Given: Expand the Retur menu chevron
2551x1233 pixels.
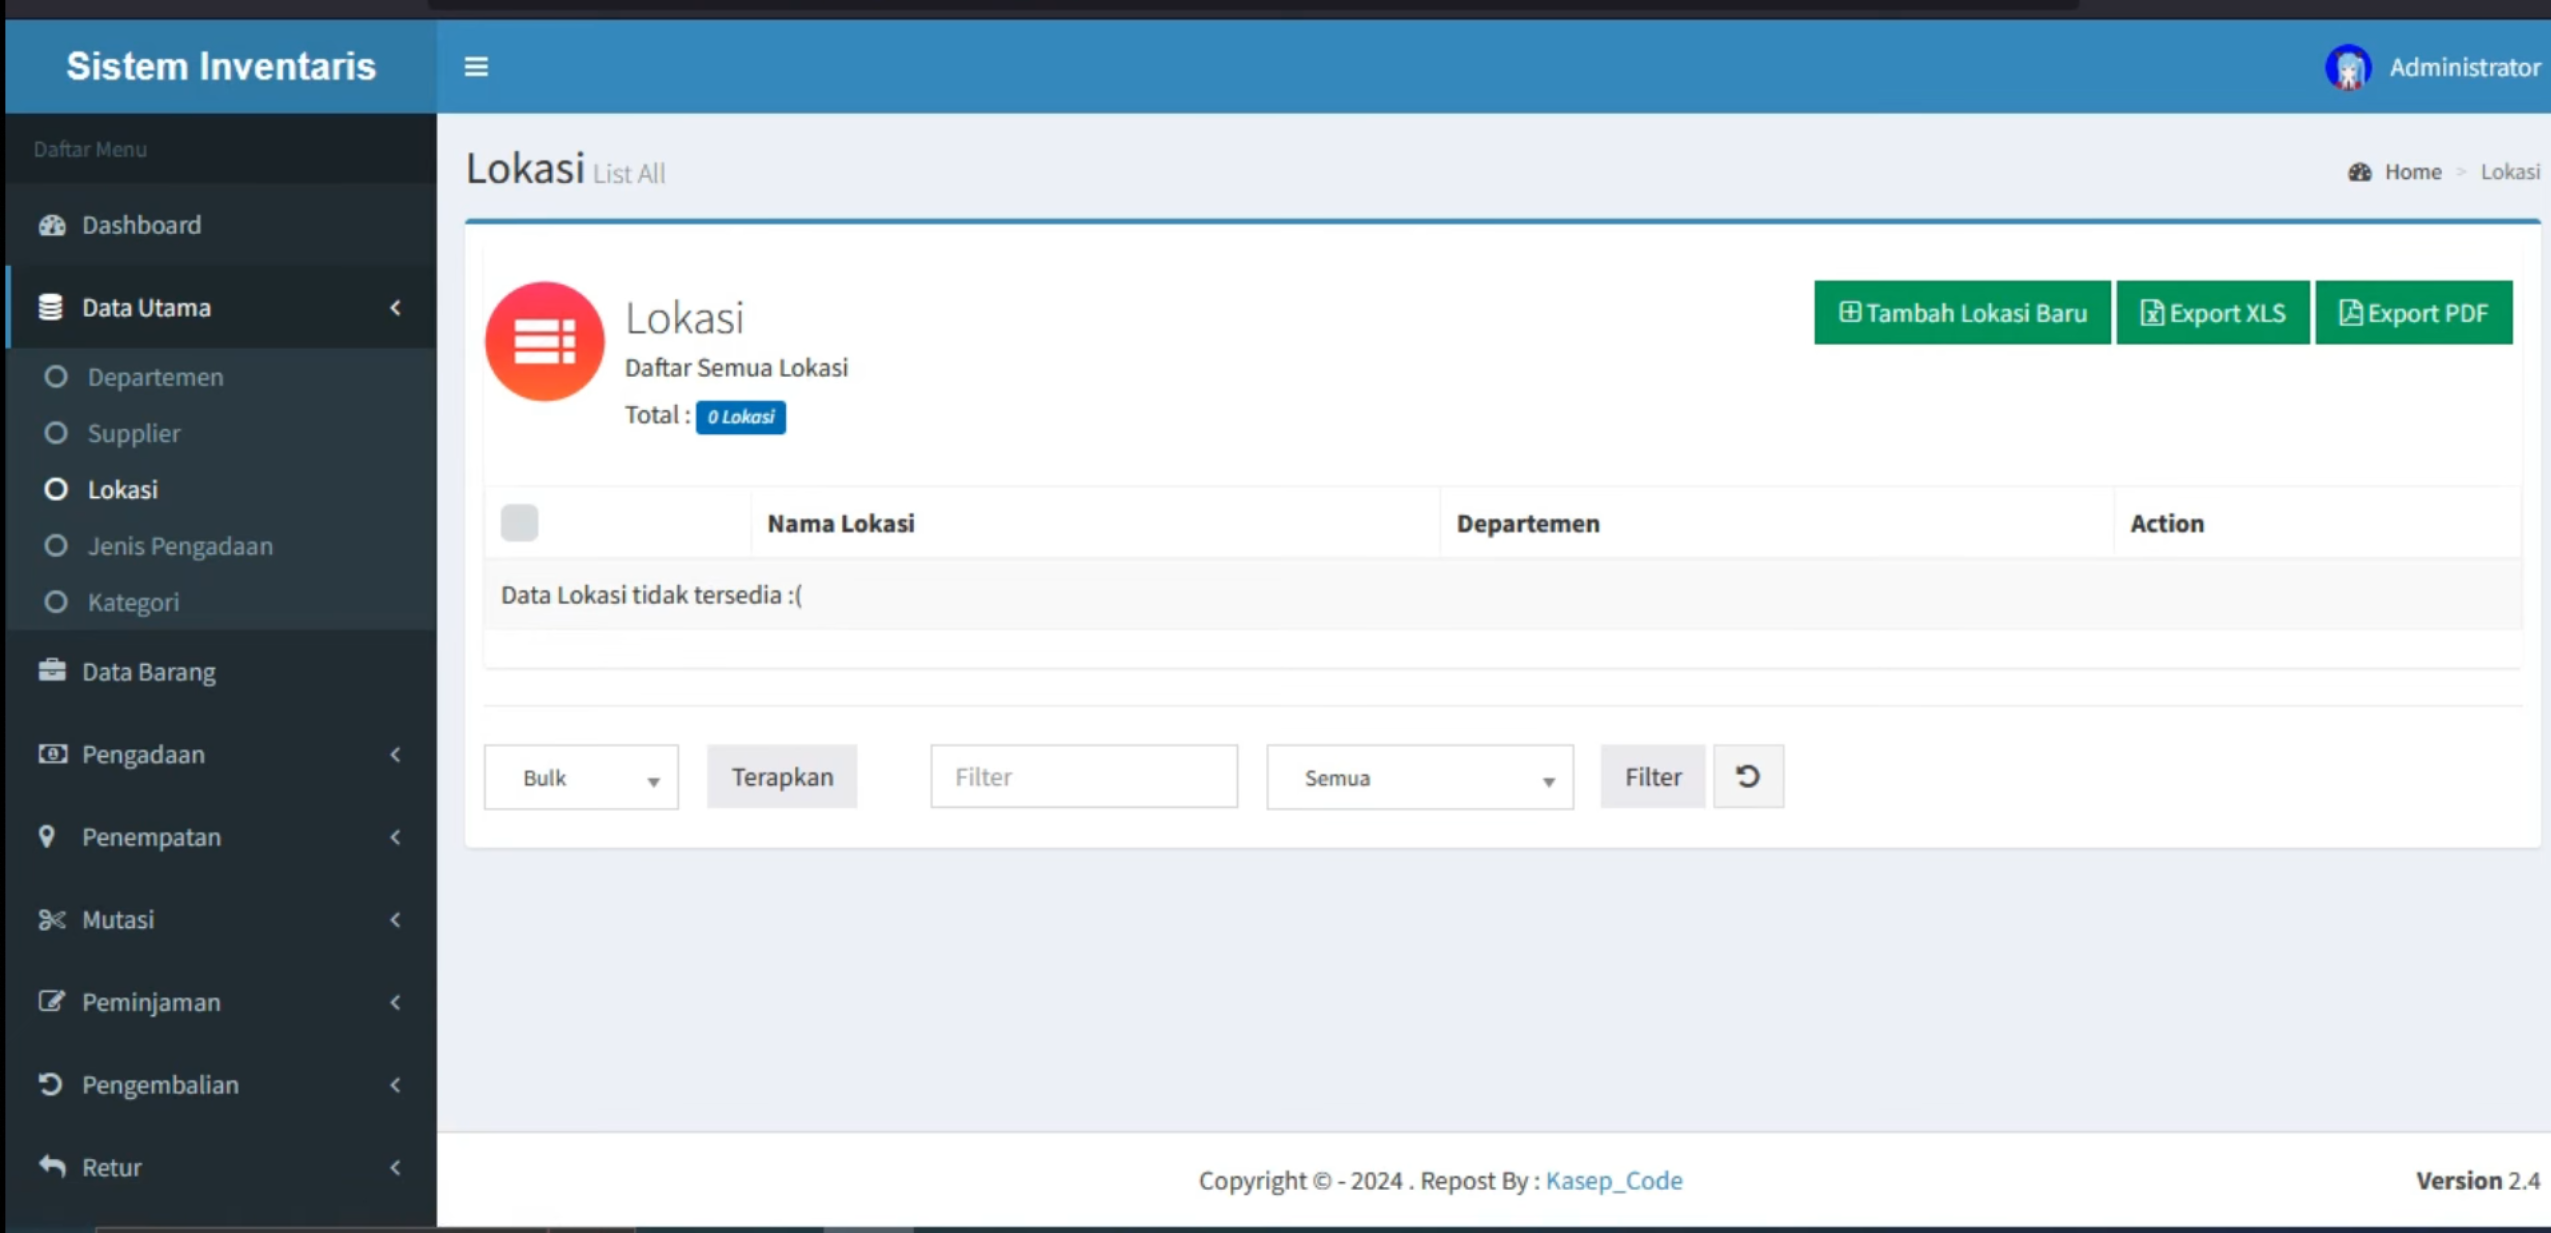Looking at the screenshot, I should pyautogui.click(x=396, y=1167).
